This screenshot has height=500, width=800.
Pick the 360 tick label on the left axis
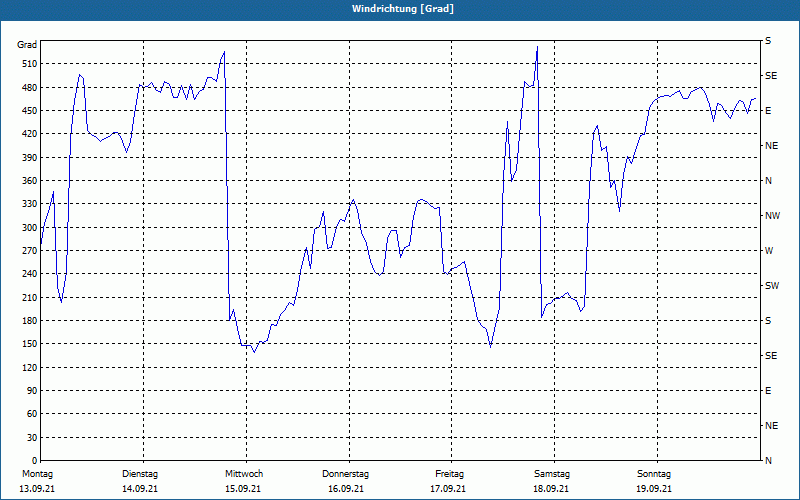pyautogui.click(x=30, y=181)
